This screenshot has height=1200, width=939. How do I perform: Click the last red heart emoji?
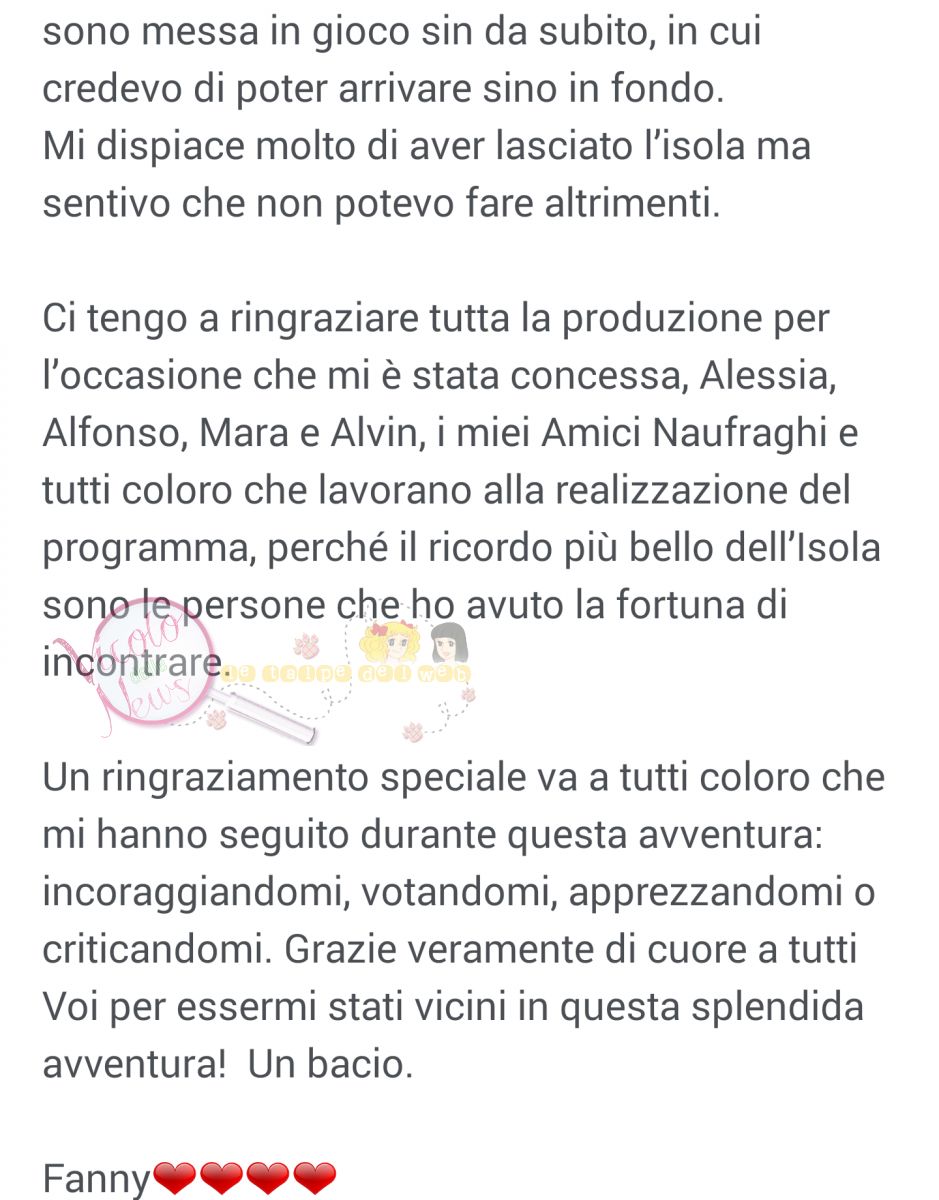[x=312, y=1180]
